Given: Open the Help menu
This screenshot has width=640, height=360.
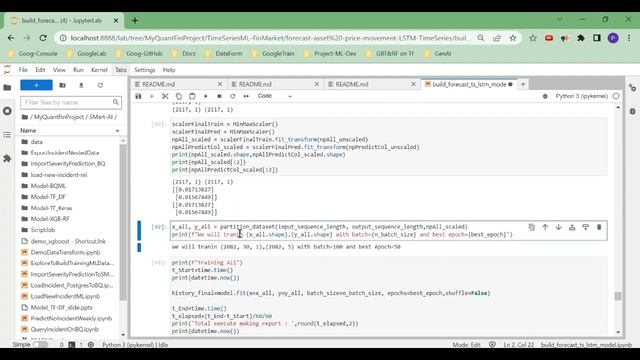Looking at the screenshot, I should [x=169, y=70].
